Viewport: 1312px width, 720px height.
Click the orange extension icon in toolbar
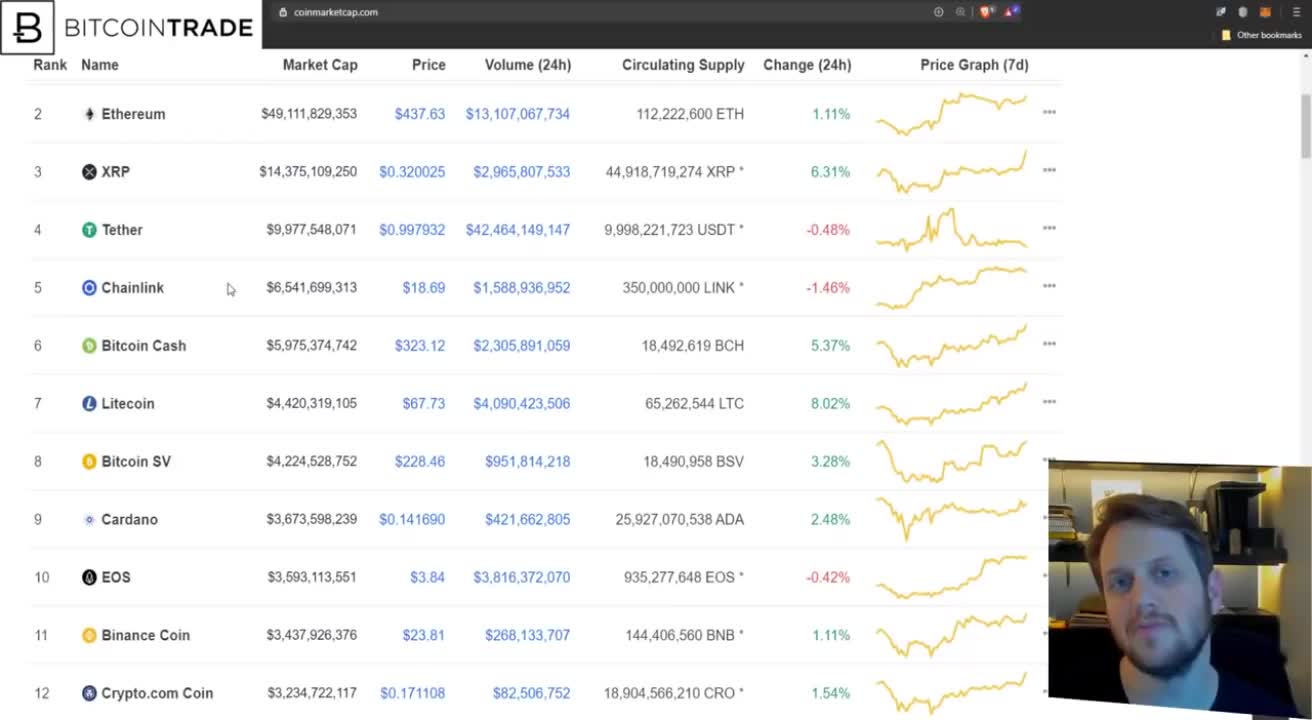tap(1264, 12)
